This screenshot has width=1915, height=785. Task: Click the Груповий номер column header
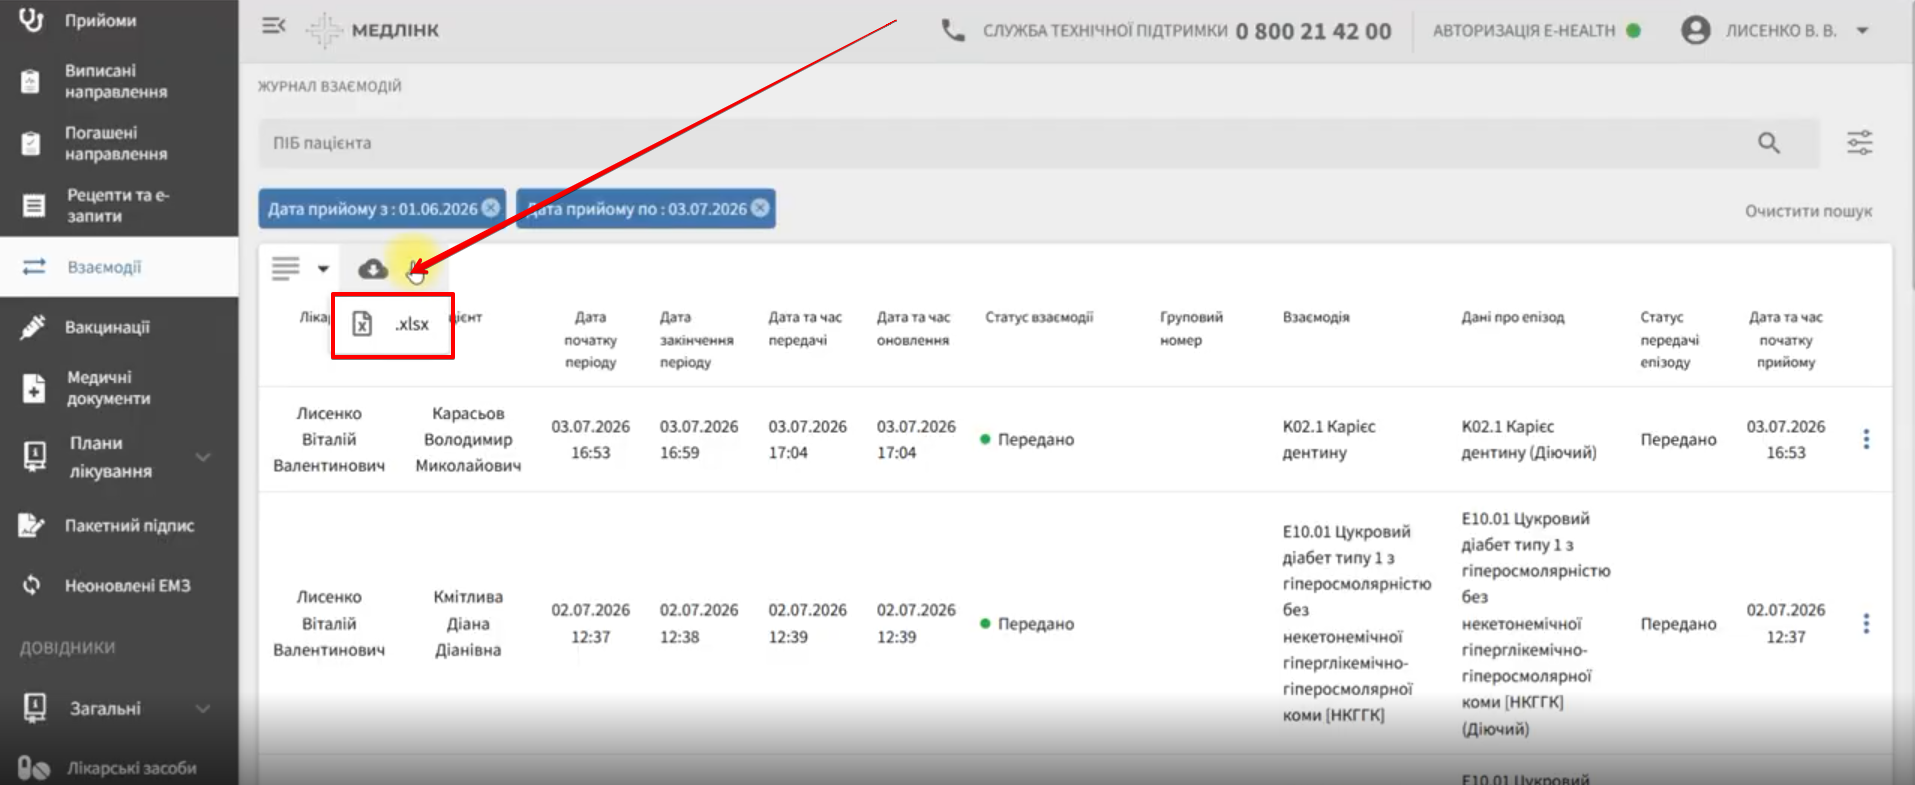tap(1191, 328)
